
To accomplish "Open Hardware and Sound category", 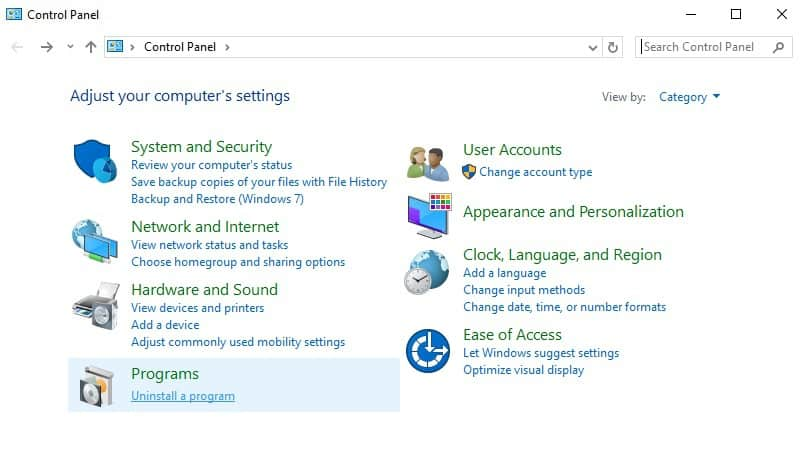I will point(205,290).
